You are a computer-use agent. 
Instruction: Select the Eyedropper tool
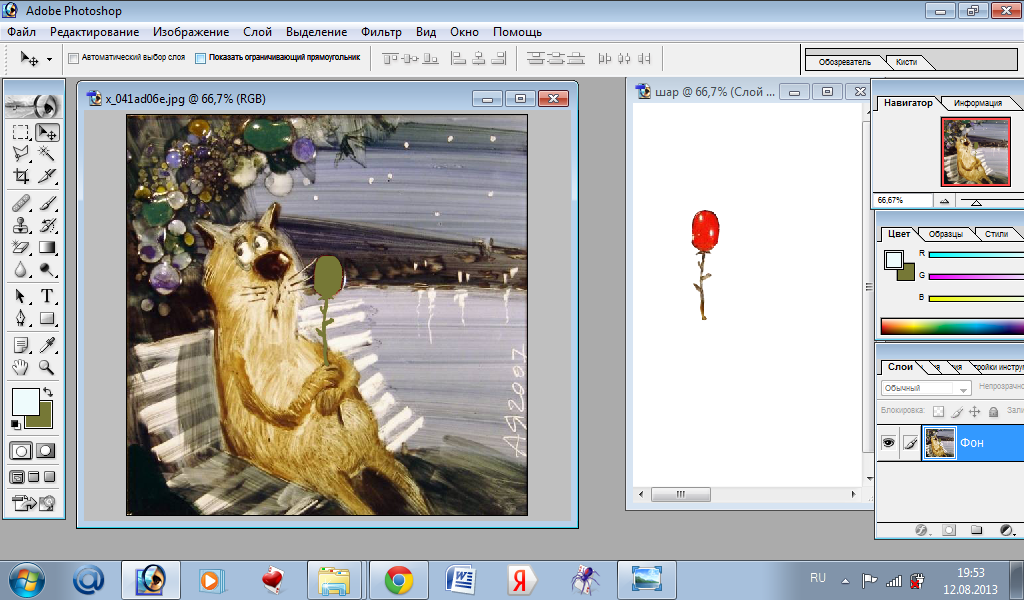pos(47,345)
